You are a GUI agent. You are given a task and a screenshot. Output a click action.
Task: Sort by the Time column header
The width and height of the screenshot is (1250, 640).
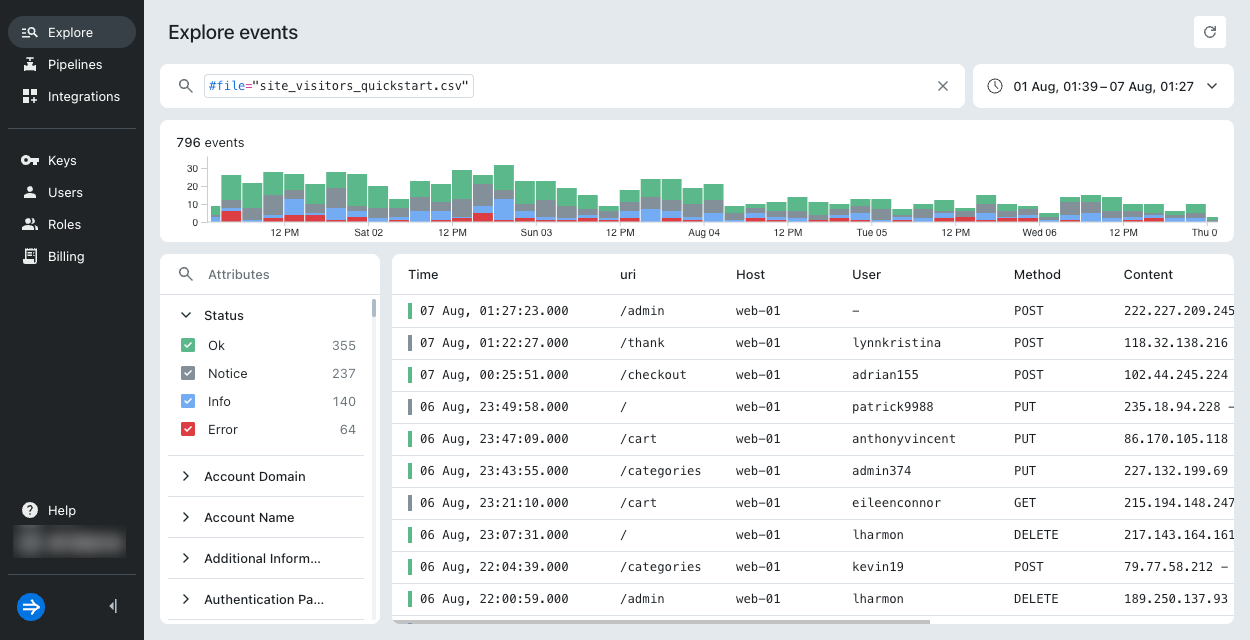click(423, 274)
